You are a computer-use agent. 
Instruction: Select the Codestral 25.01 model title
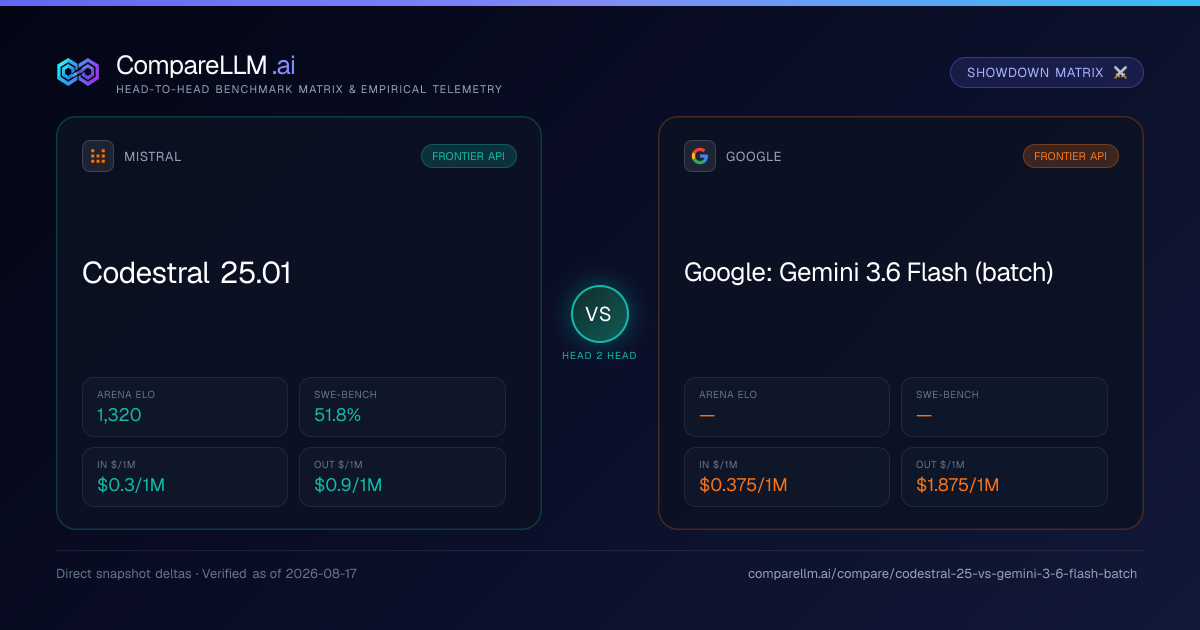pos(186,272)
